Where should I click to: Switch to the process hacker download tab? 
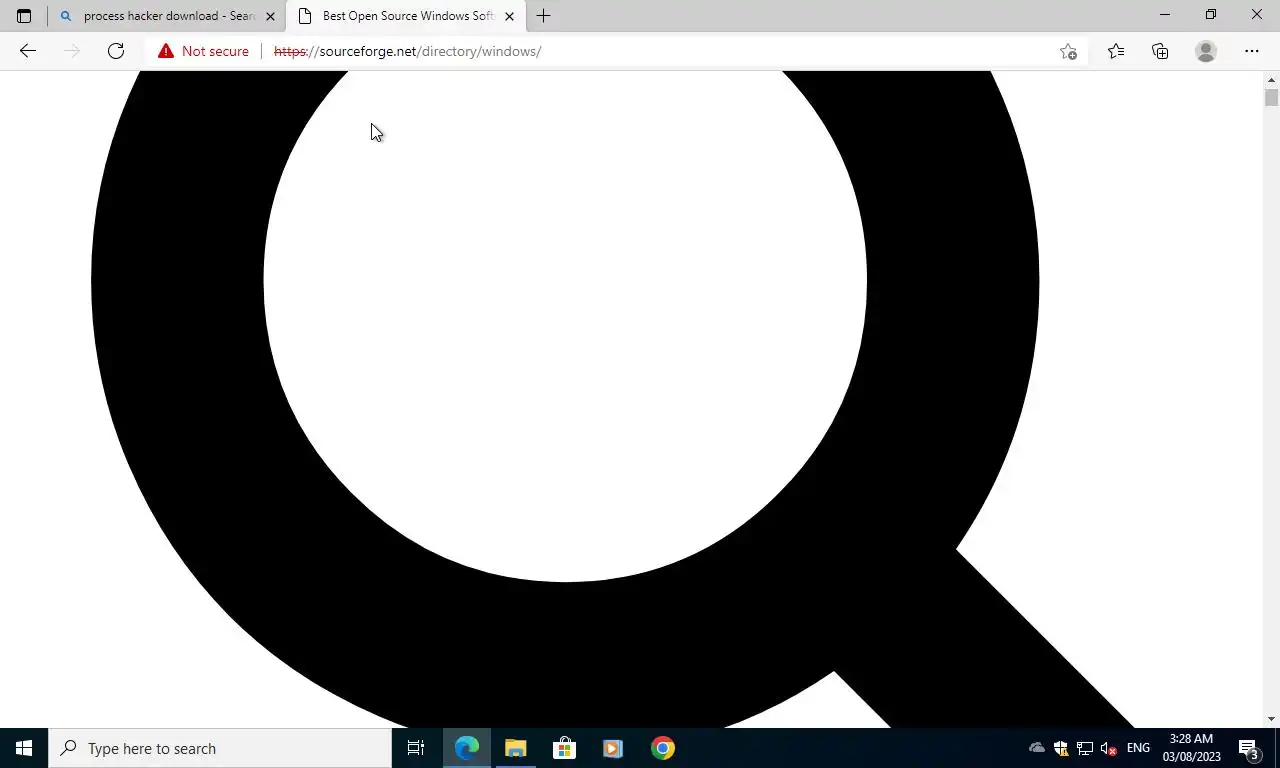(x=166, y=16)
